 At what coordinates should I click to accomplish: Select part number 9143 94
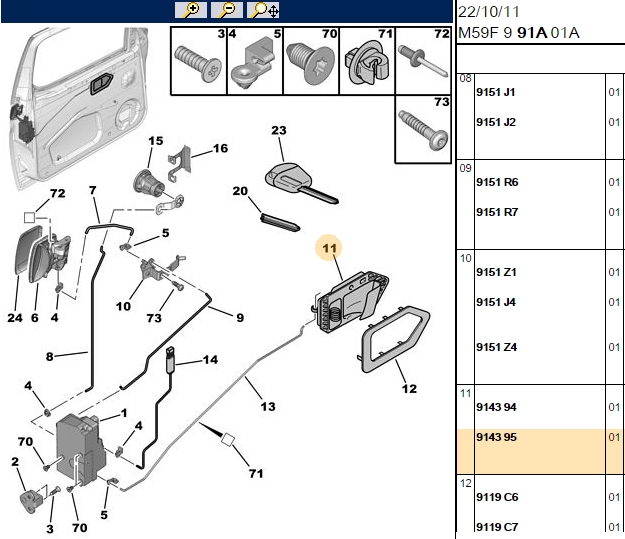point(496,407)
